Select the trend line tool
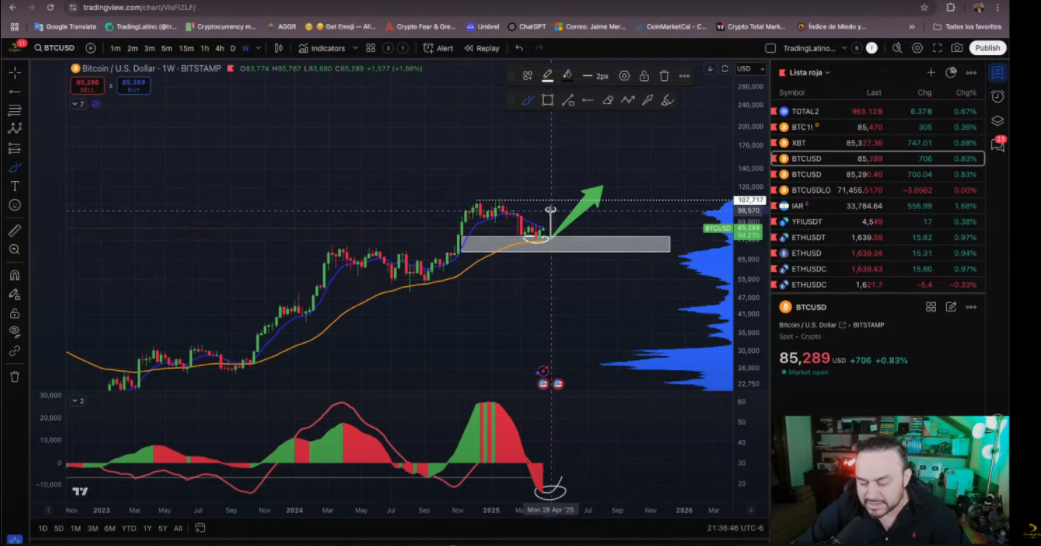 [15, 91]
